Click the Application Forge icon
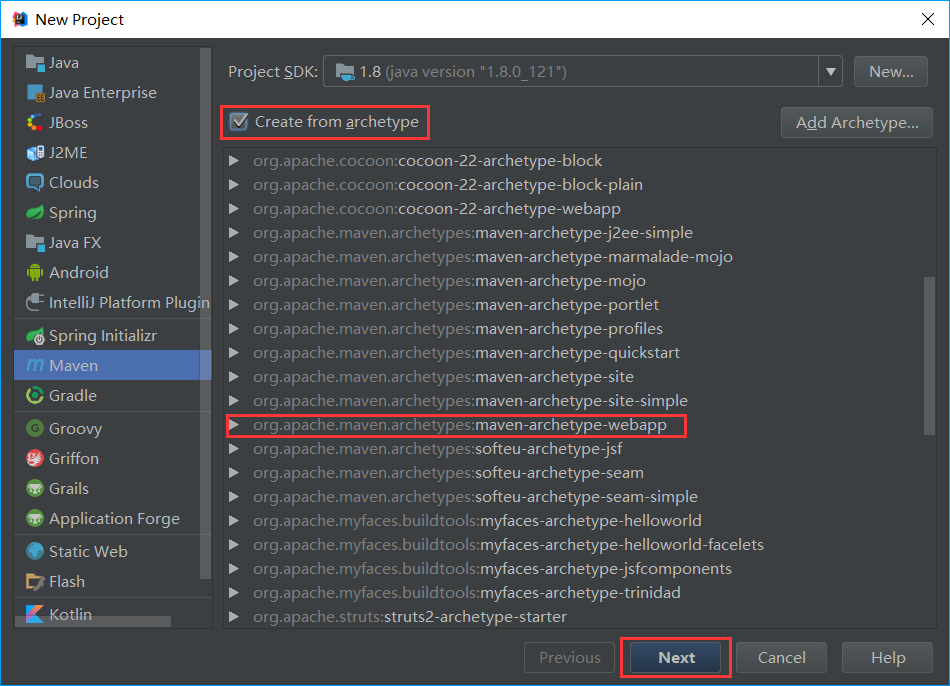The height and width of the screenshot is (686, 950). (35, 519)
